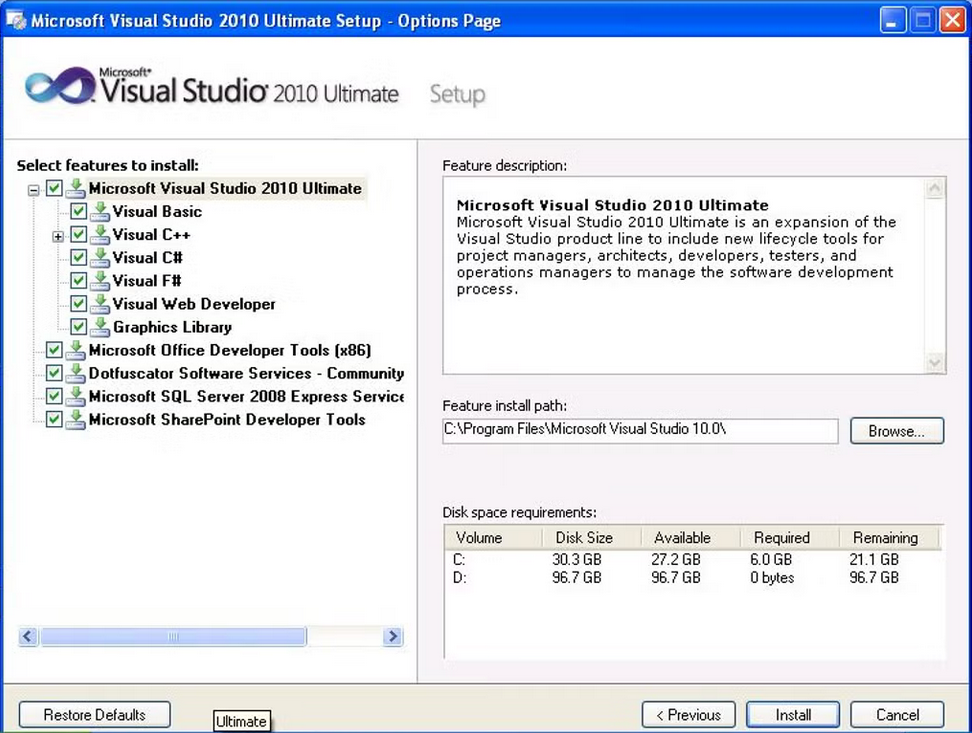Click install icon beside Visual Web Developer
972x733 pixels.
point(99,304)
